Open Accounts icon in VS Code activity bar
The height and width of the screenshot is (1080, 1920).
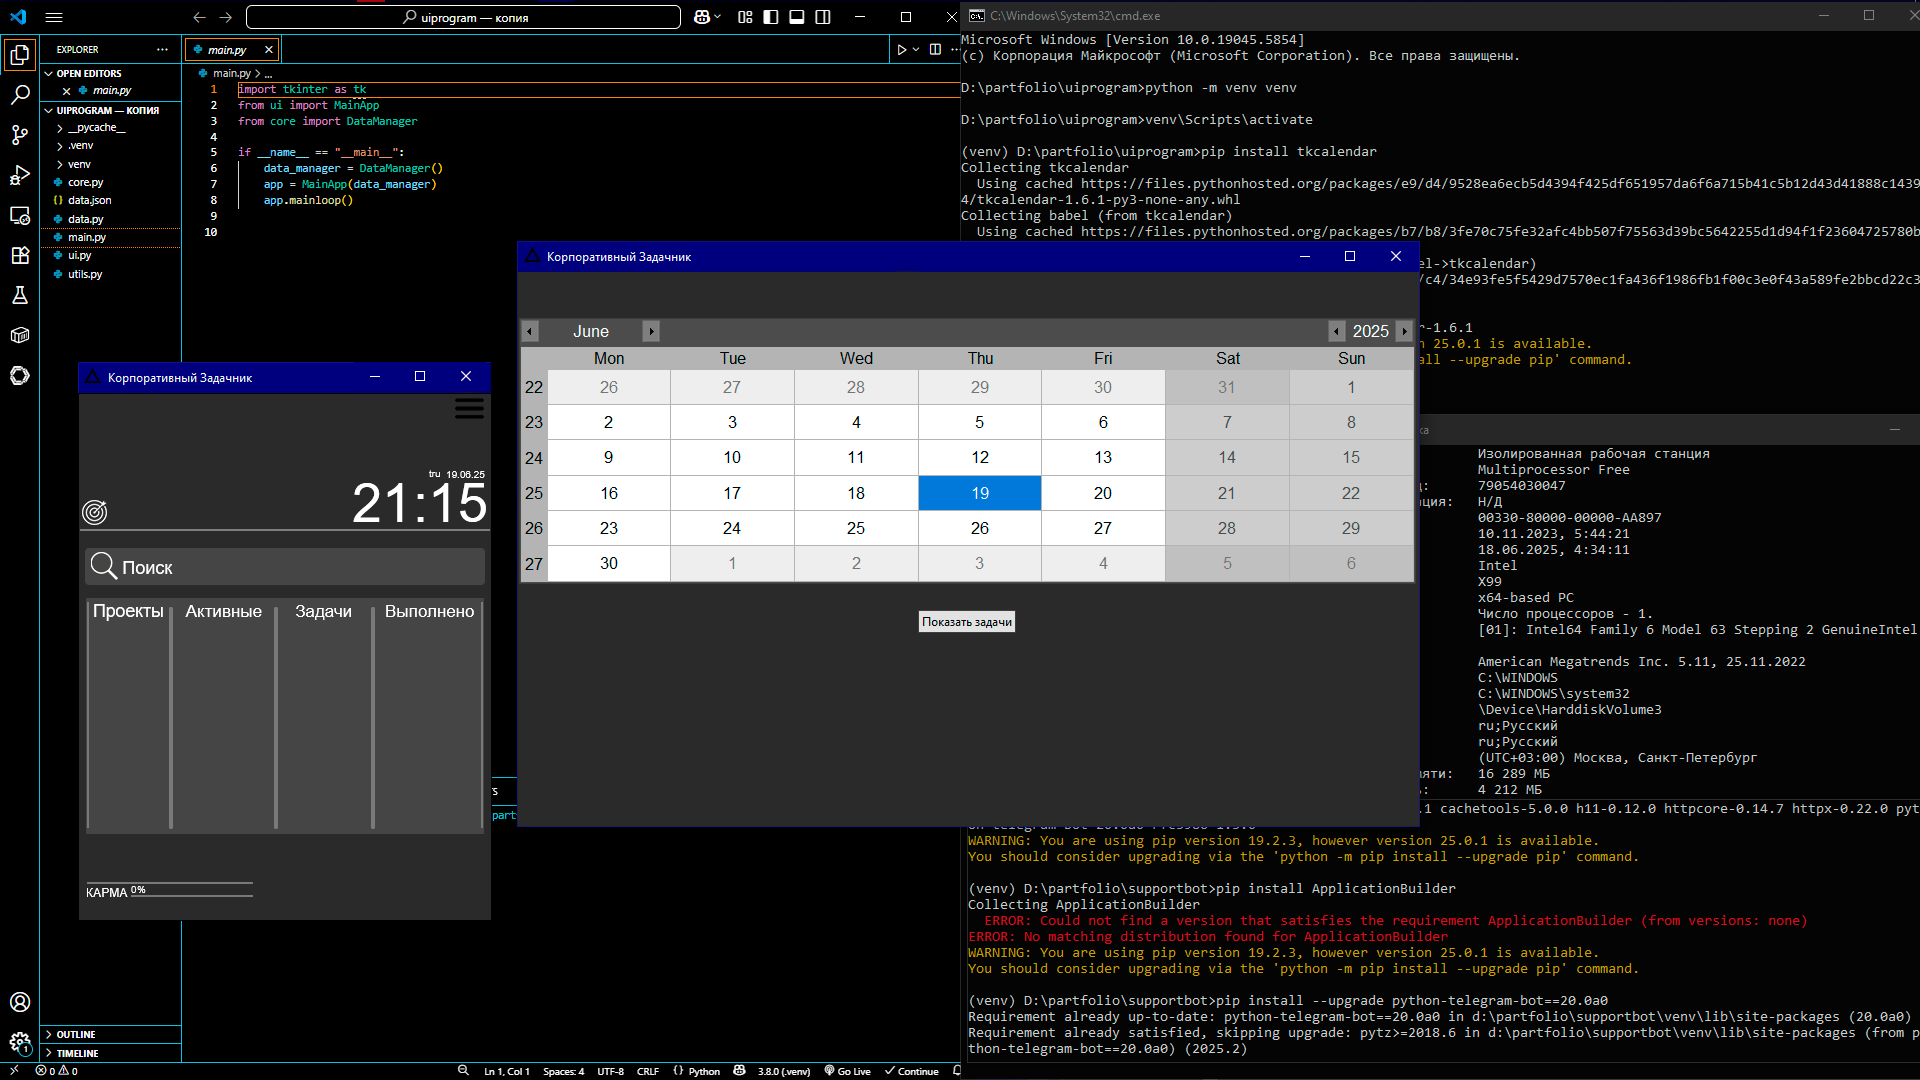(20, 1002)
